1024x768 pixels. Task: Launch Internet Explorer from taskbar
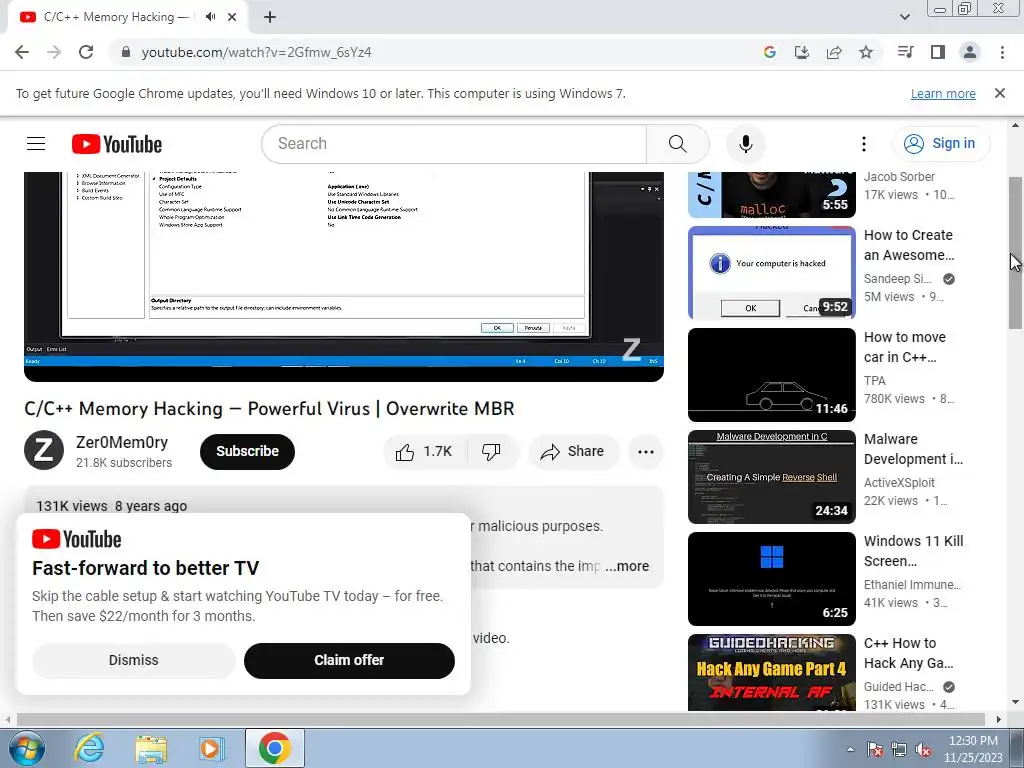pos(89,748)
